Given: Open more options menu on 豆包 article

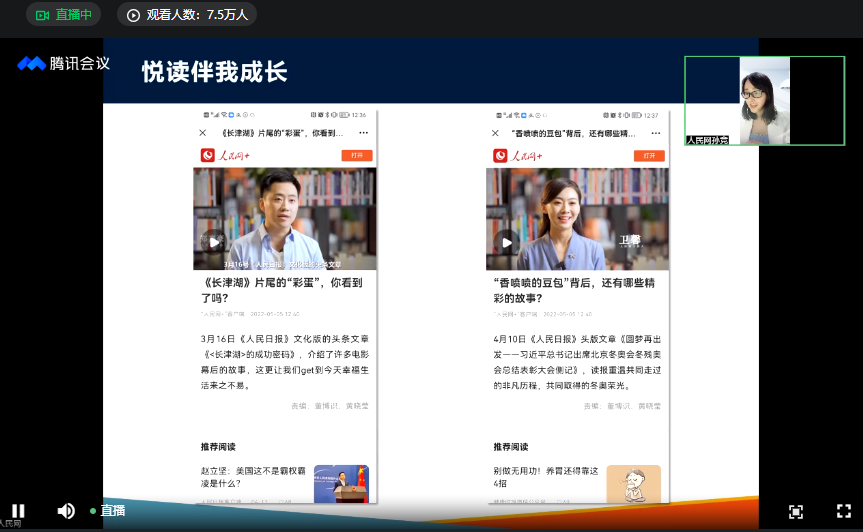Looking at the screenshot, I should tap(656, 133).
